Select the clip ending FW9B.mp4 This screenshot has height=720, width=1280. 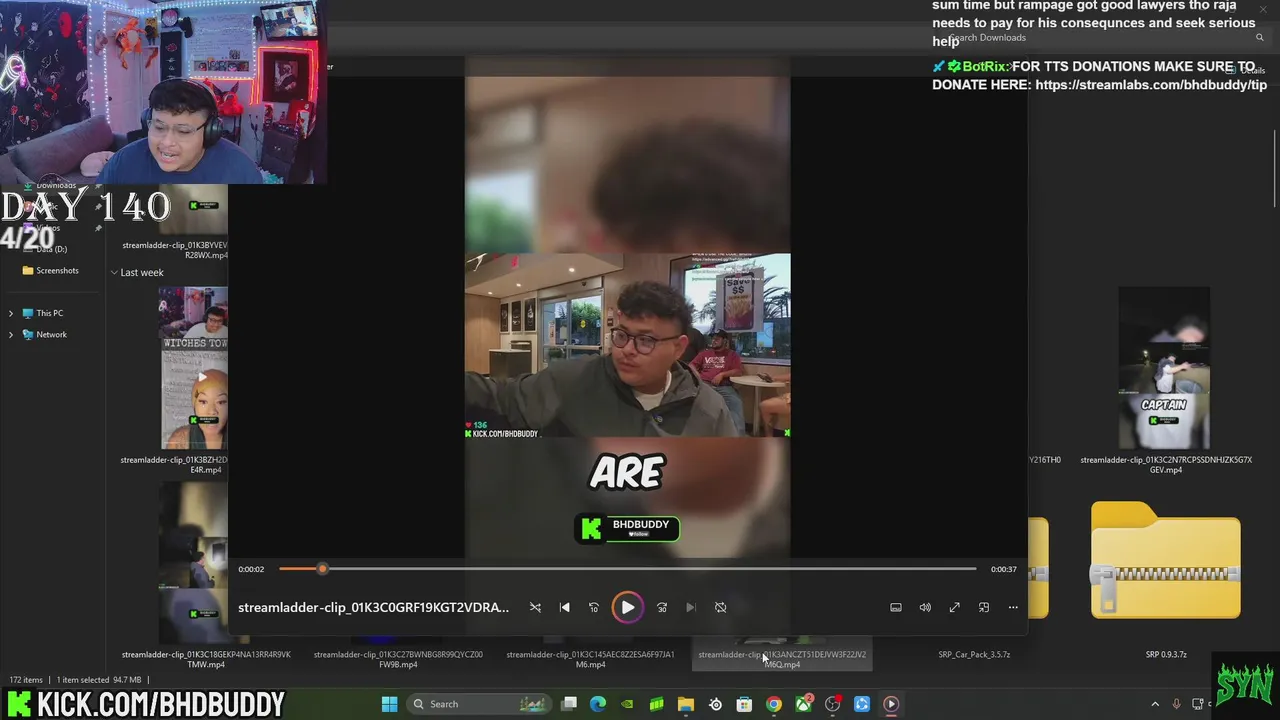(398, 659)
